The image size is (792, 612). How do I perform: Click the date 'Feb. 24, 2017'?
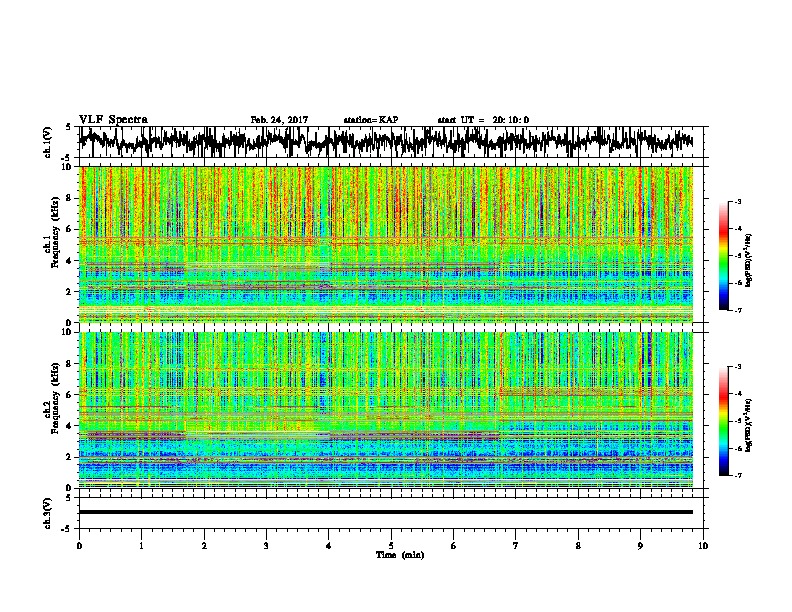[x=279, y=120]
